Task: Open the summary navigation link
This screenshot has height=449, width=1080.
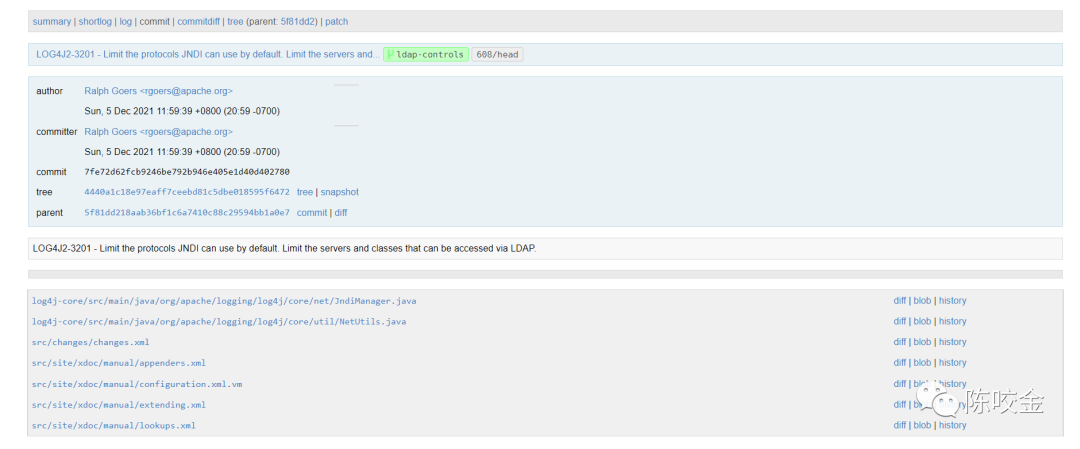Action: pyautogui.click(x=52, y=21)
